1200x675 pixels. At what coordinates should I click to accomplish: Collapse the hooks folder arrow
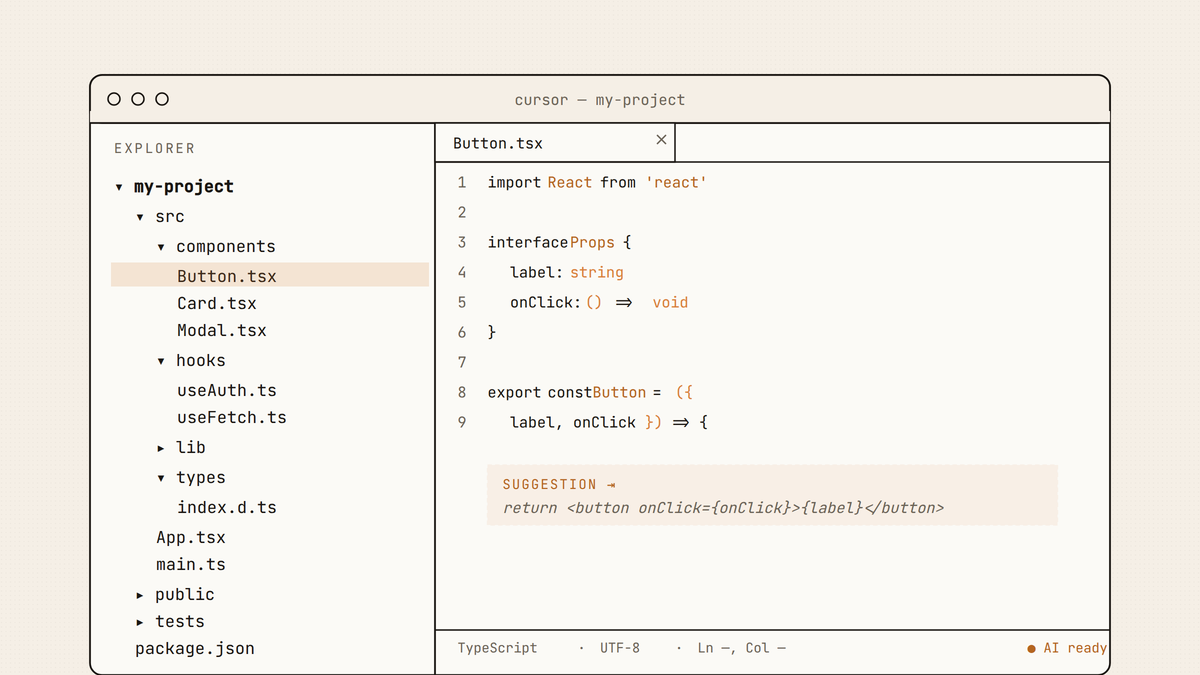pos(161,361)
